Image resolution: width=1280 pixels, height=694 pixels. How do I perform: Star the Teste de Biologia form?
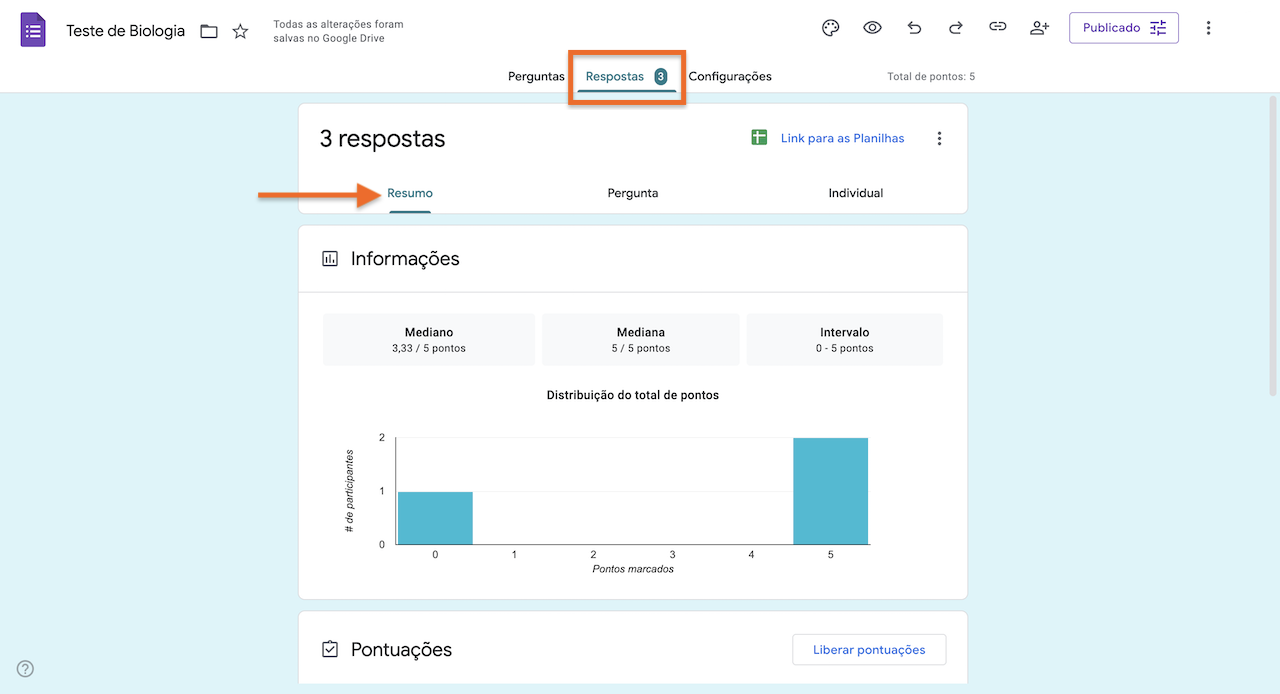[x=240, y=31]
